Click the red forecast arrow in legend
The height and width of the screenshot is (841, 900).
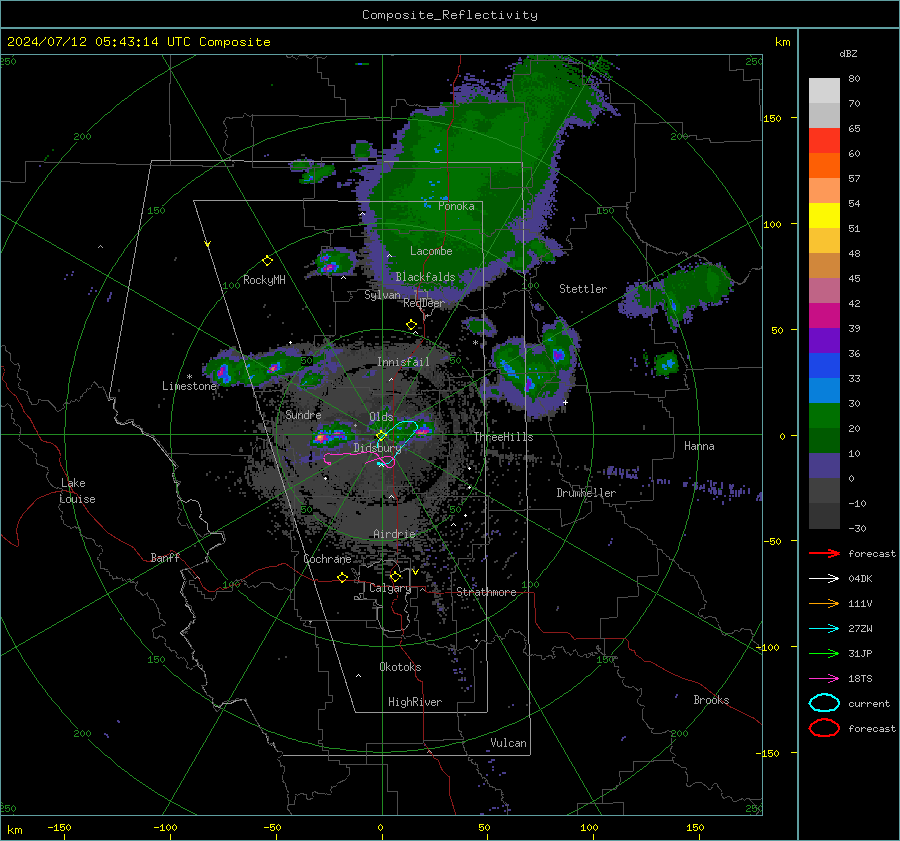pyautogui.click(x=824, y=553)
